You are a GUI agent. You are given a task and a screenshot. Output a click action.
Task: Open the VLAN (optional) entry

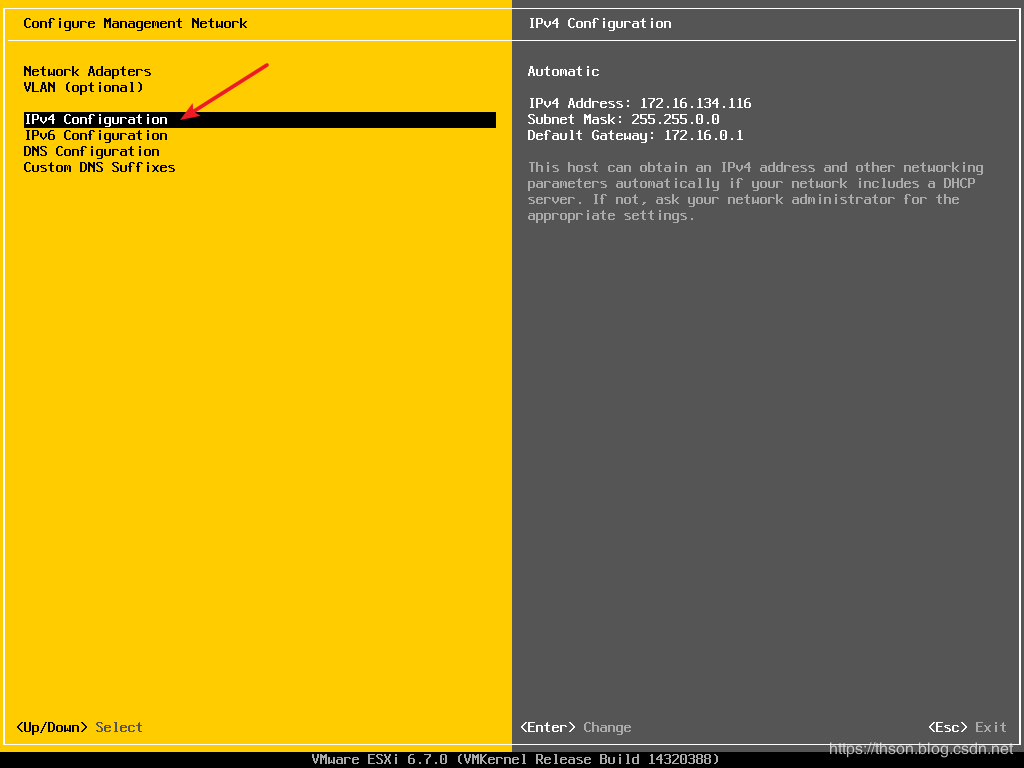pos(83,87)
